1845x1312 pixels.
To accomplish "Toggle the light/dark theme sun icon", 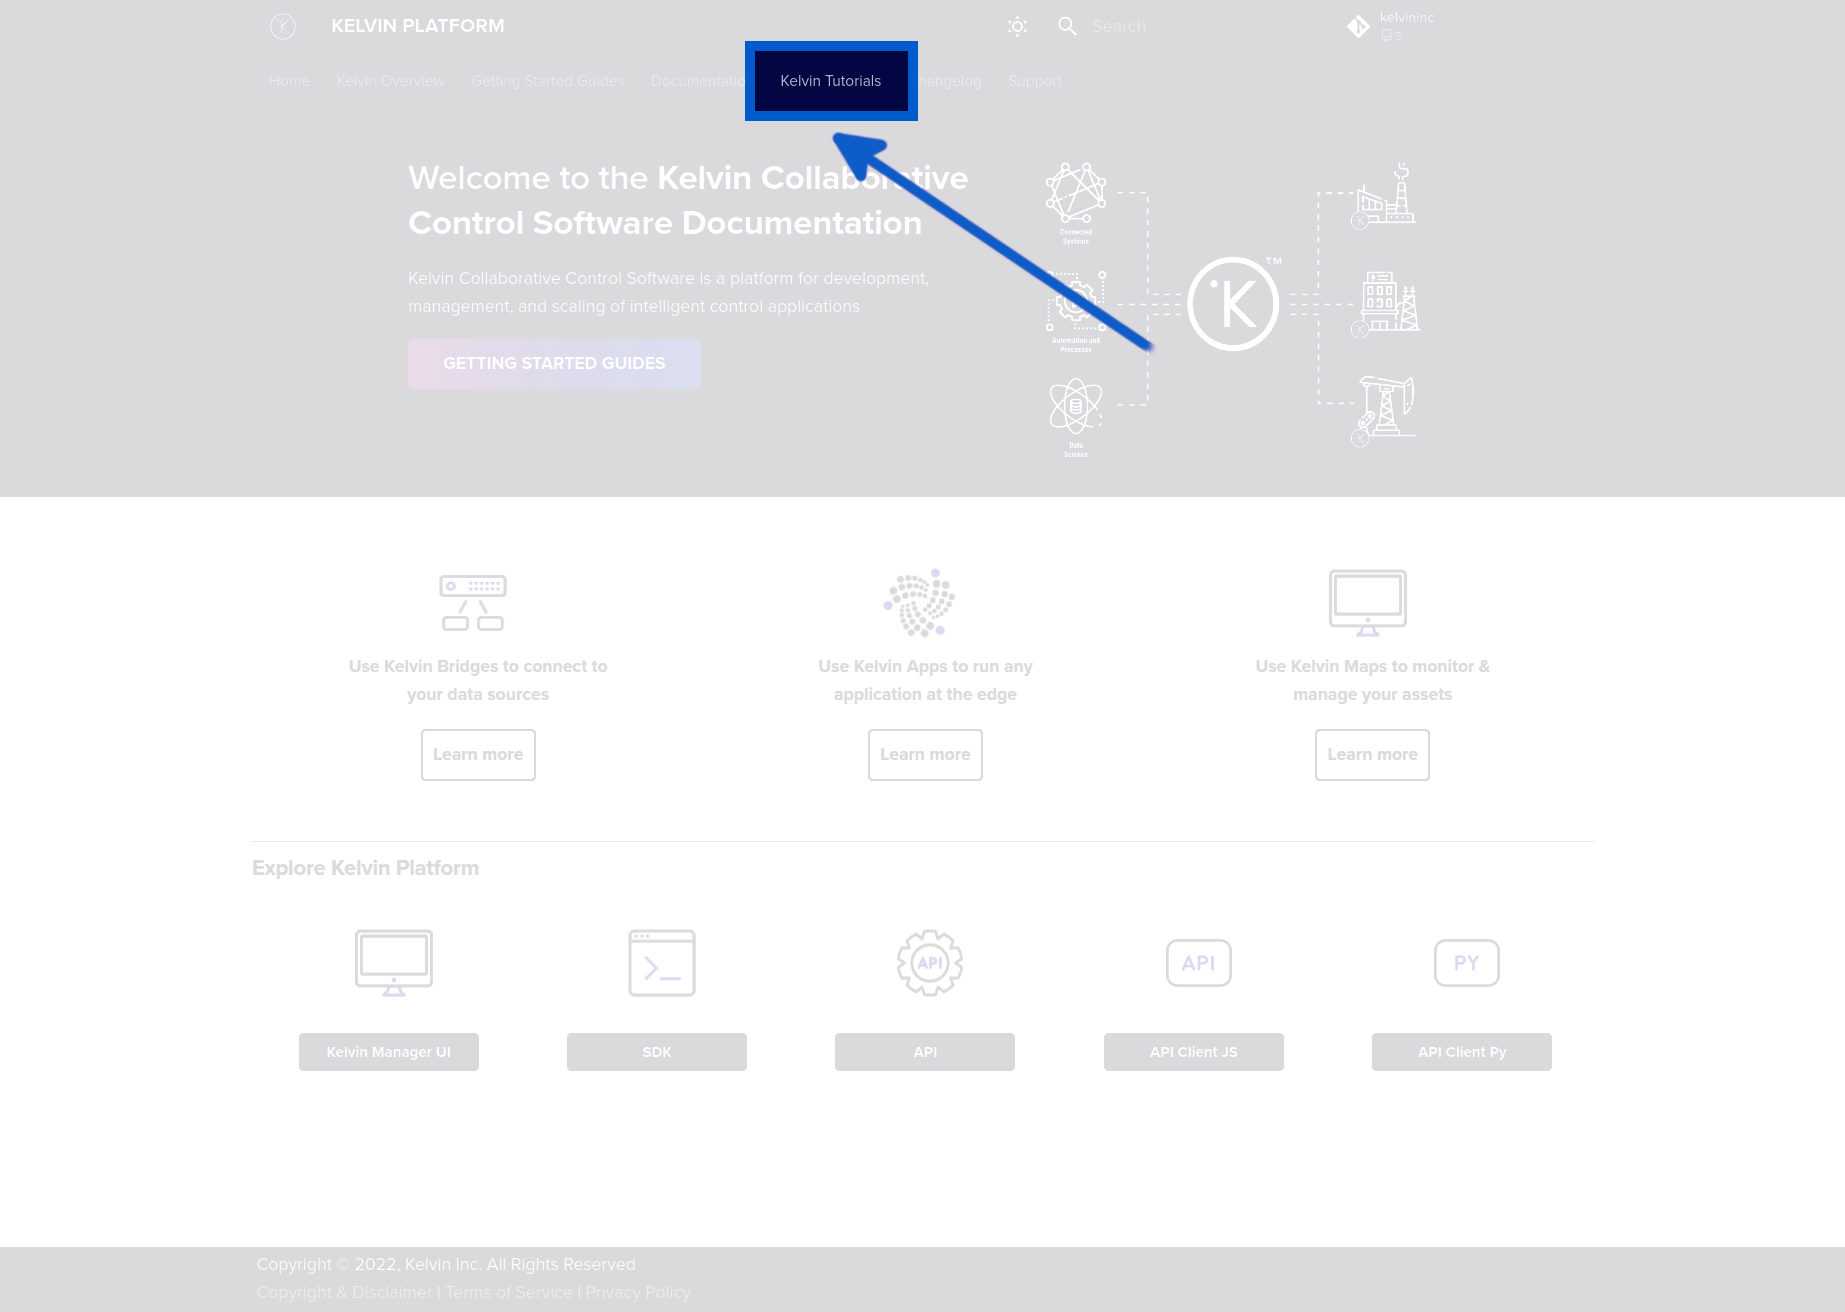I will tap(1017, 26).
